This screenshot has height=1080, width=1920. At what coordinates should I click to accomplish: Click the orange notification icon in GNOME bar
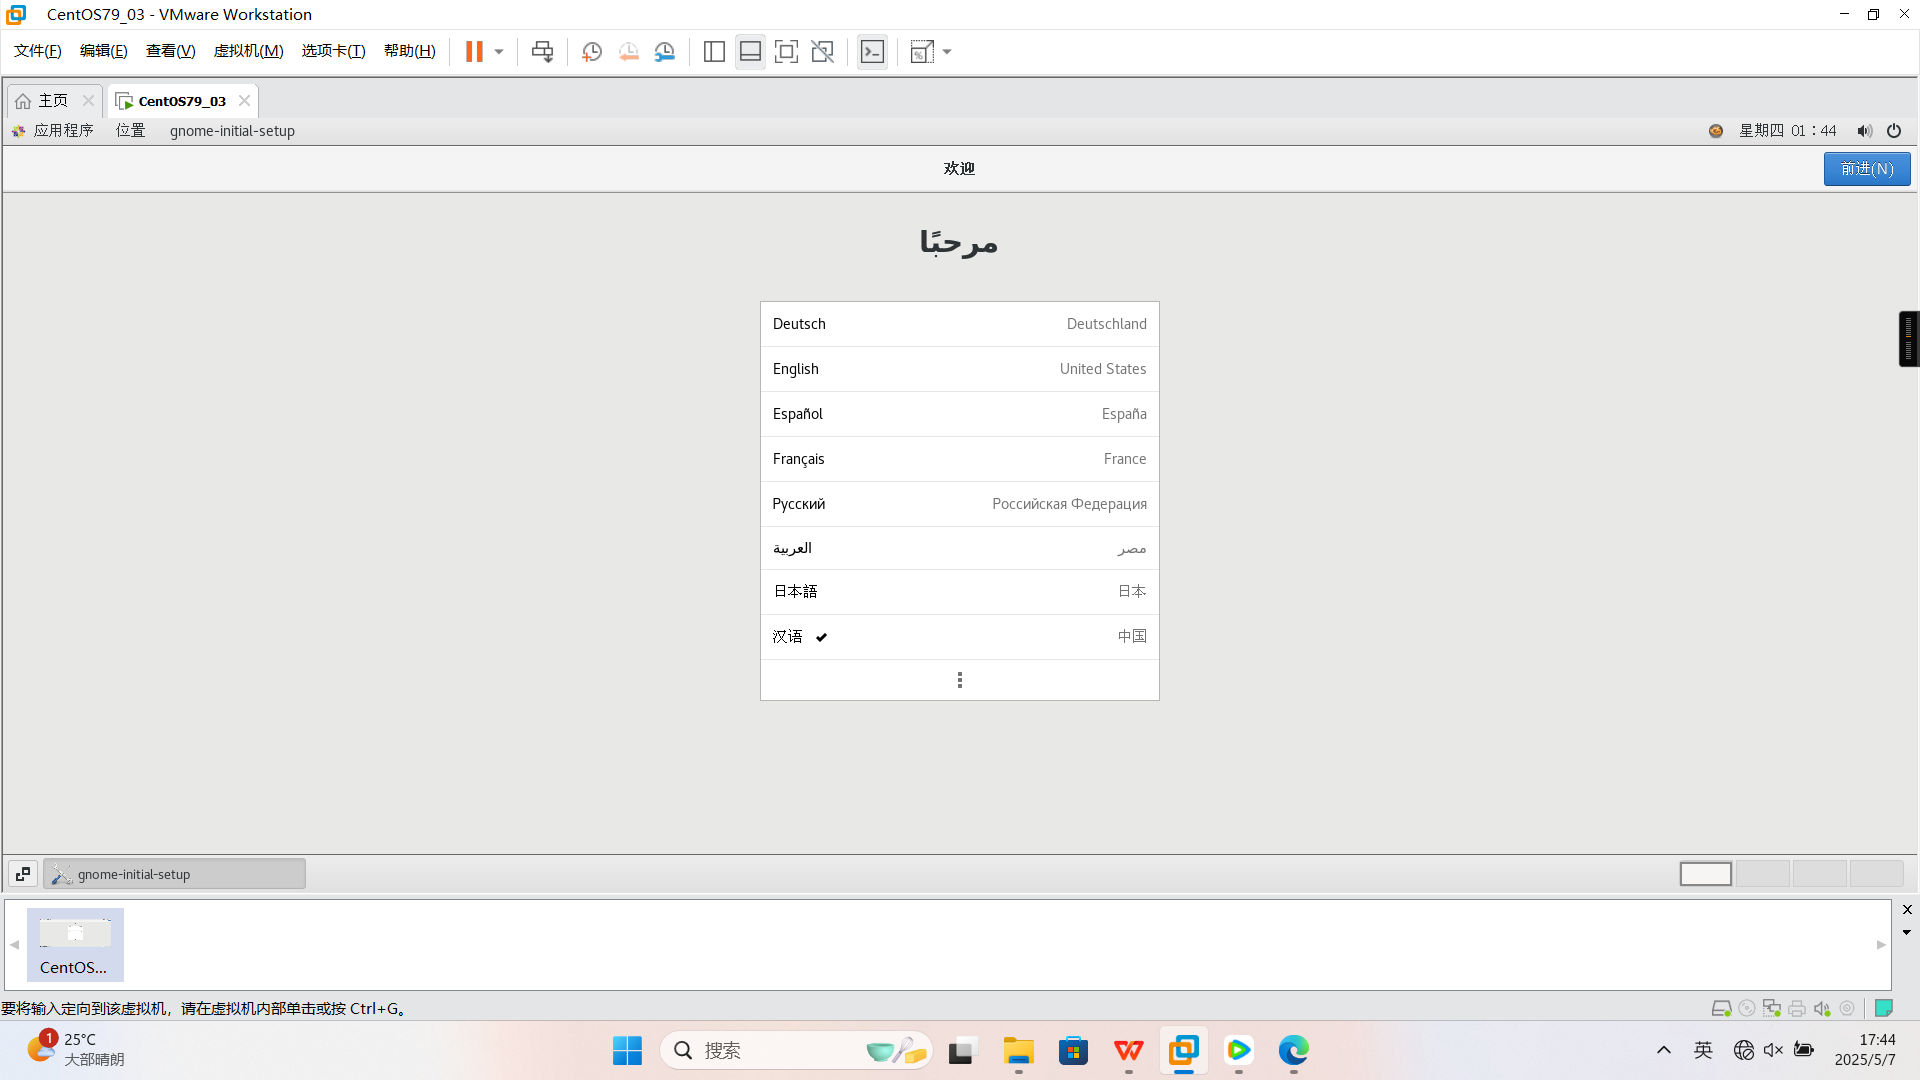tap(1716, 131)
